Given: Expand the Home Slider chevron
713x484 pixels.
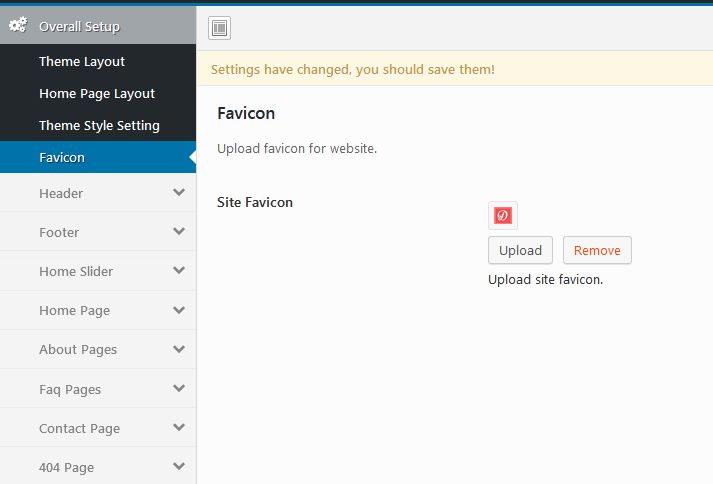Looking at the screenshot, I should (179, 271).
